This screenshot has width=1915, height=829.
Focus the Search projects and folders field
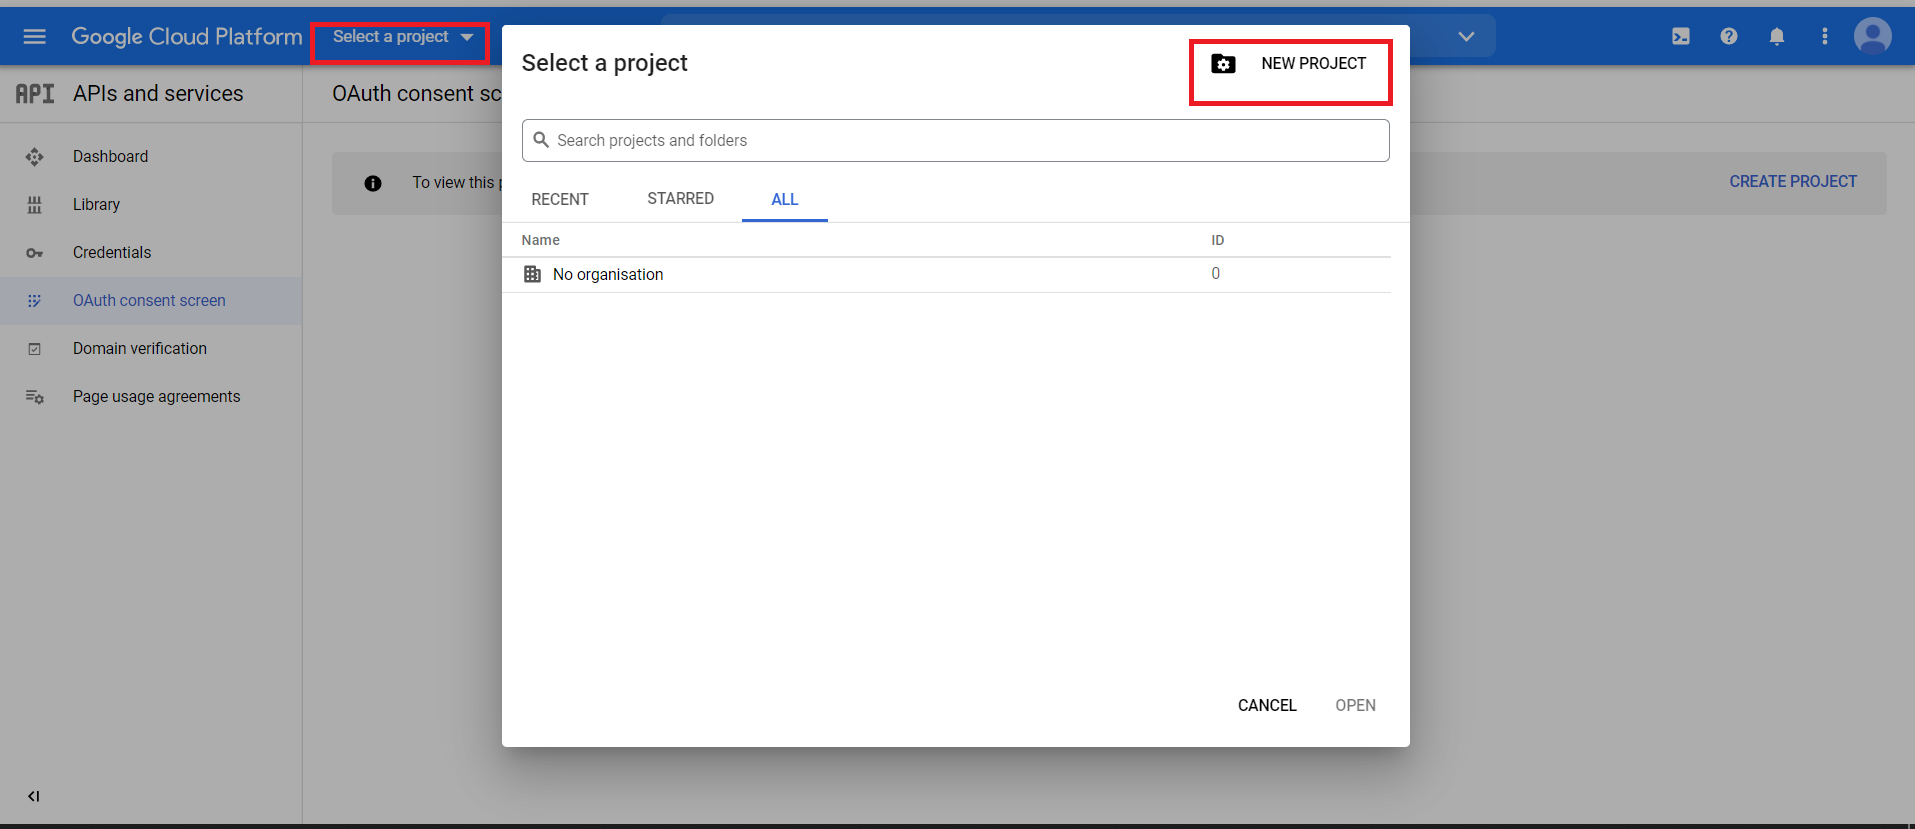pos(955,141)
